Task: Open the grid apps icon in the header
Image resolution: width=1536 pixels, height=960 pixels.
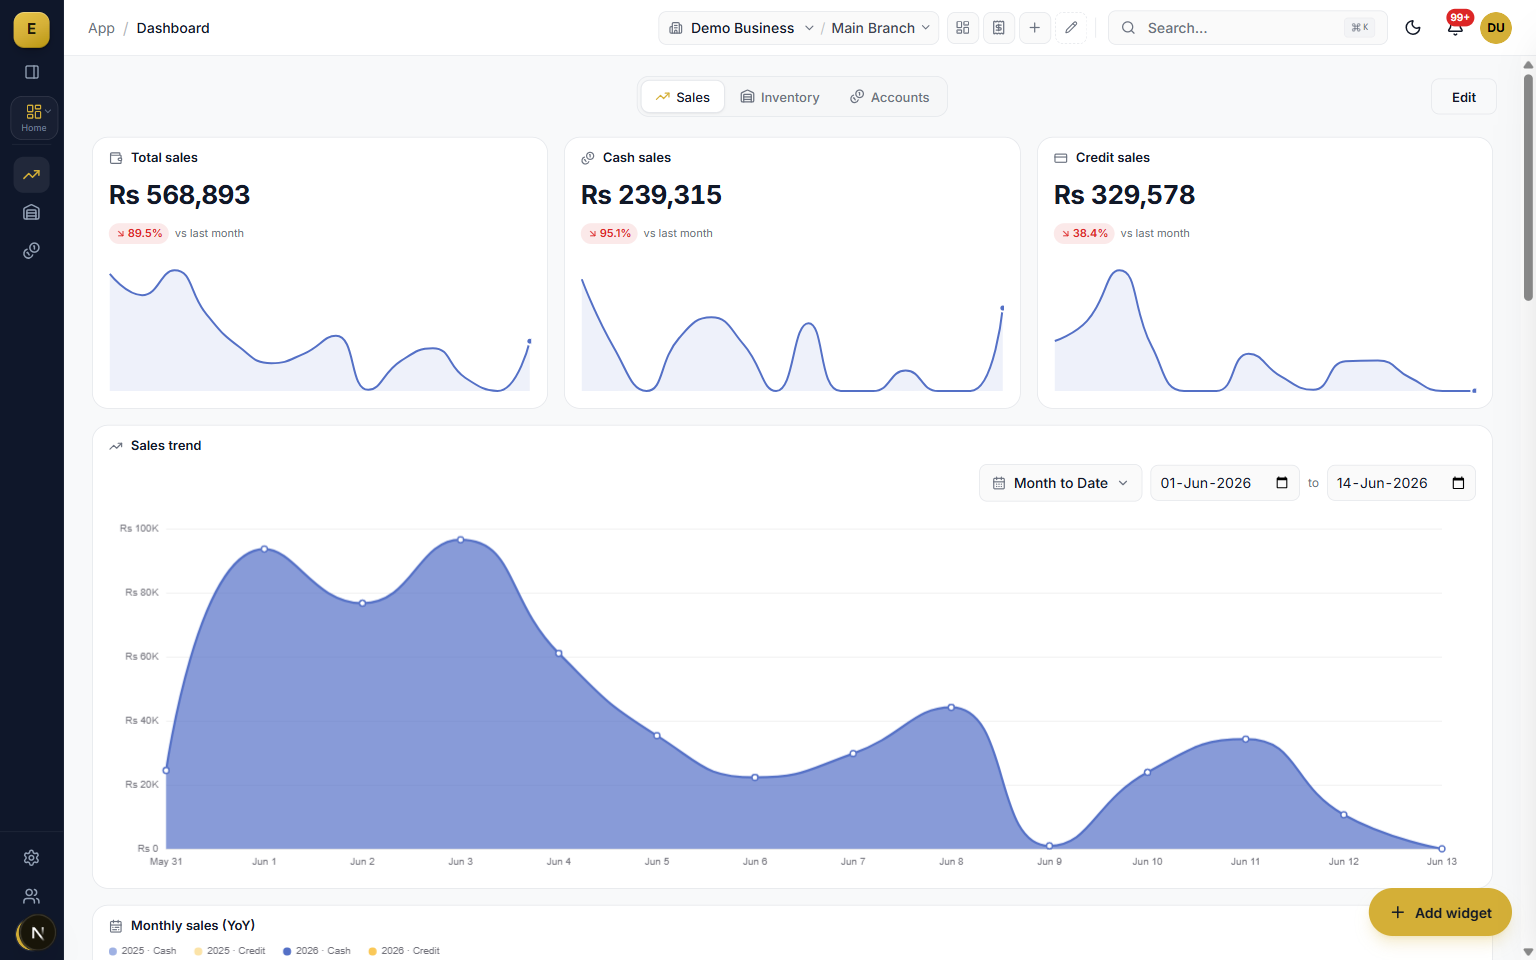Action: coord(963,28)
